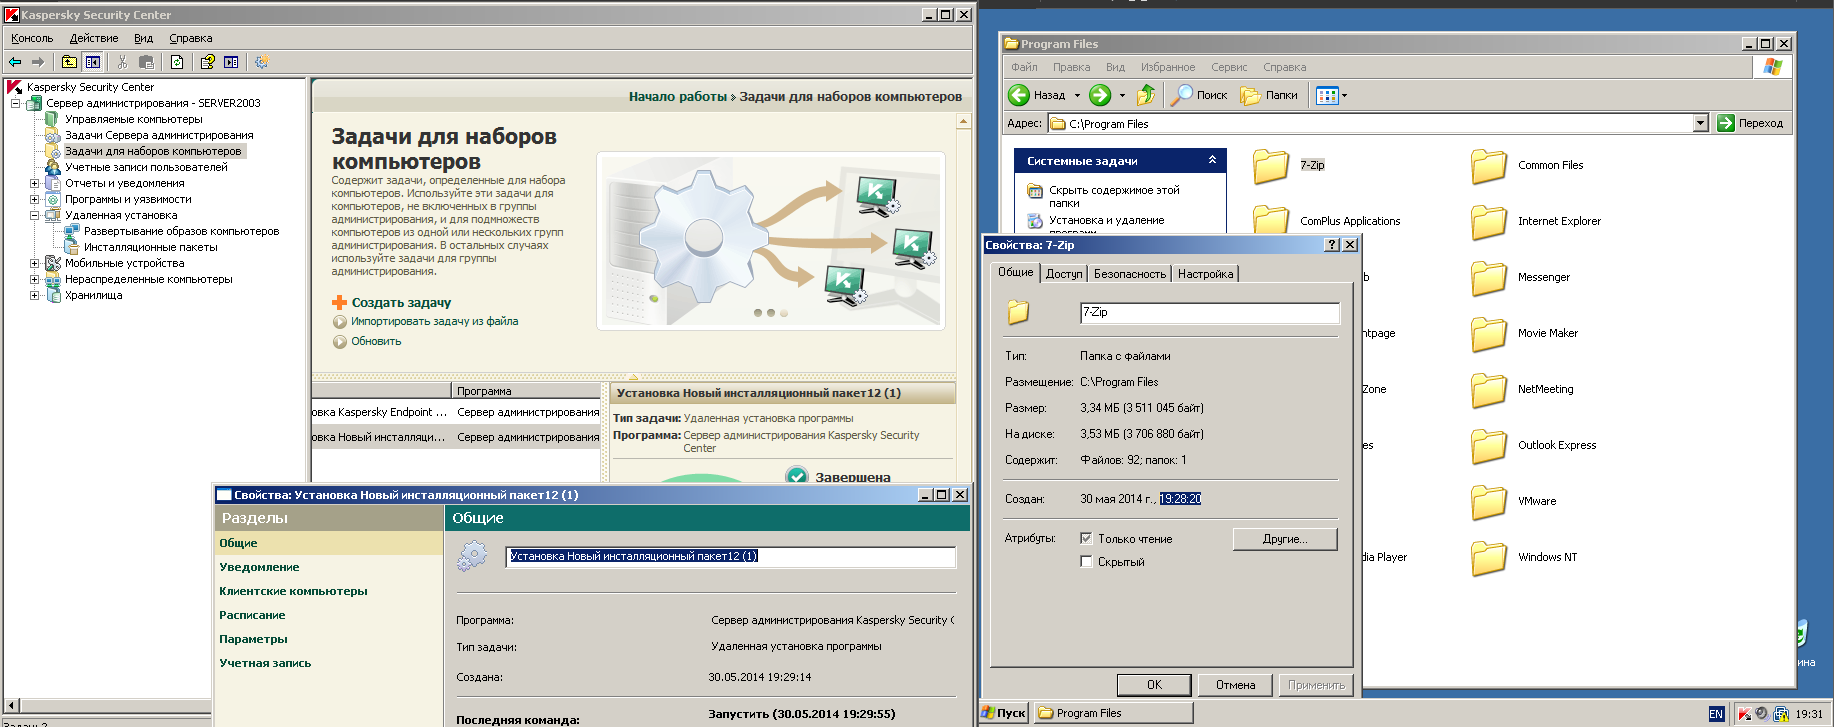Select the Outlook Express folder icon

[1489, 446]
